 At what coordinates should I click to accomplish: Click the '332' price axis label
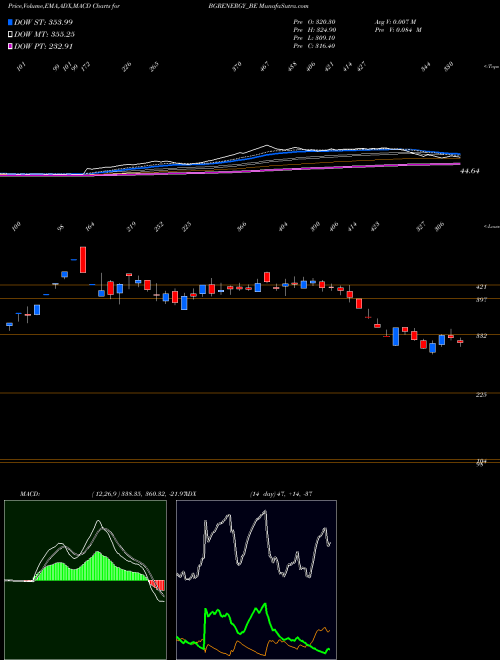click(x=482, y=336)
